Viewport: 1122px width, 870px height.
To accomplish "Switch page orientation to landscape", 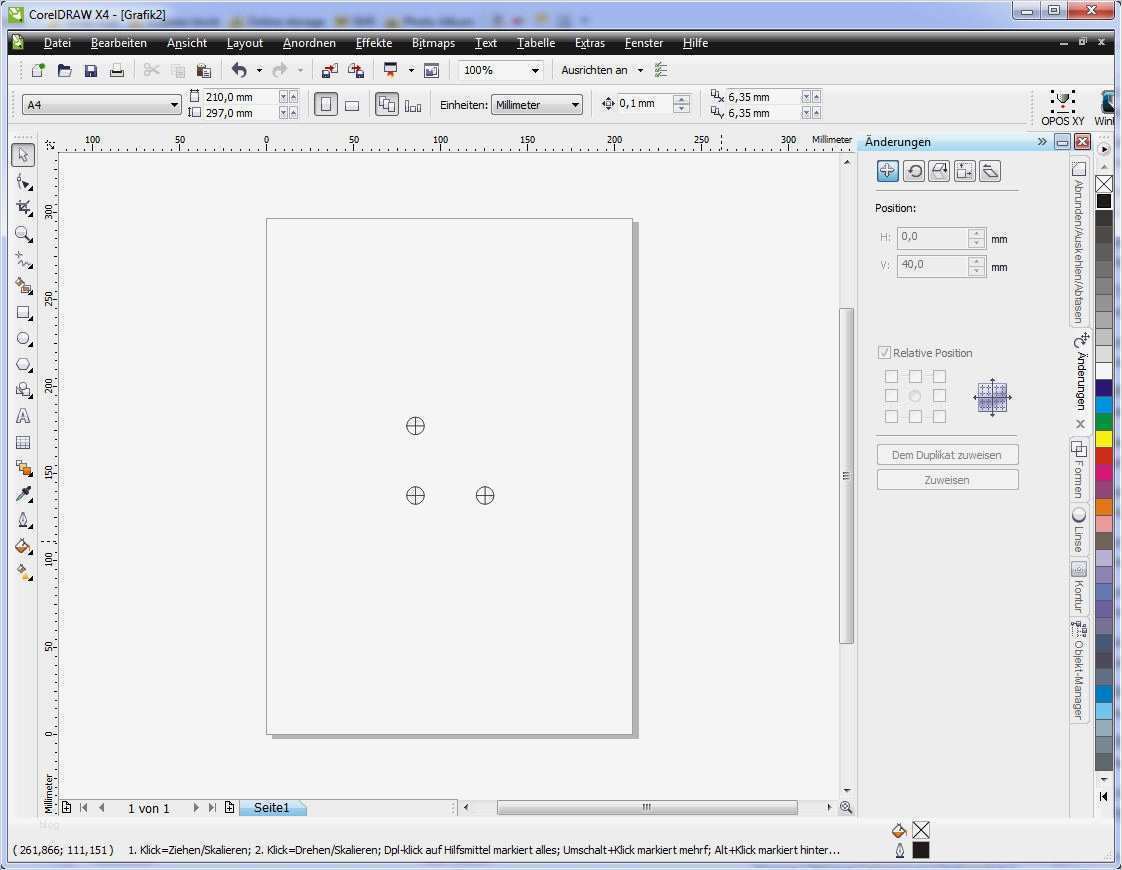I will coord(352,104).
